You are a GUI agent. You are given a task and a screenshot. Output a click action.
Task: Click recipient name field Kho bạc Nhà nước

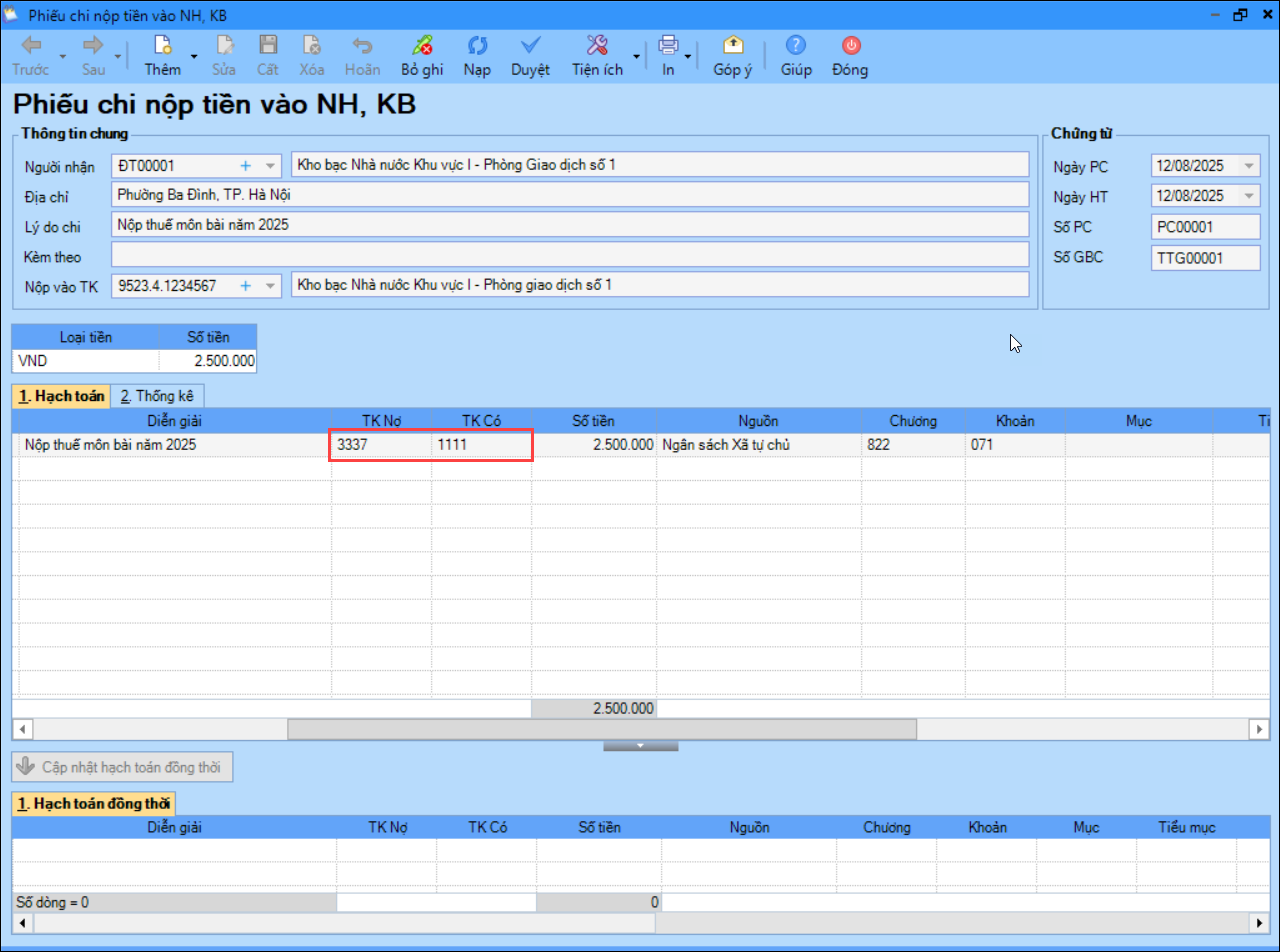pyautogui.click(x=660, y=165)
